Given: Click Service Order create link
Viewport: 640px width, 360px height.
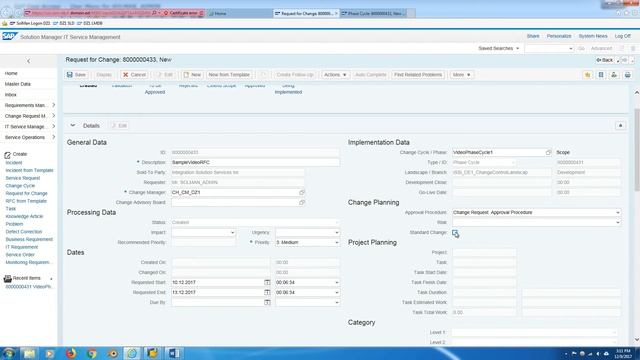Looking at the screenshot, I should (20, 255).
